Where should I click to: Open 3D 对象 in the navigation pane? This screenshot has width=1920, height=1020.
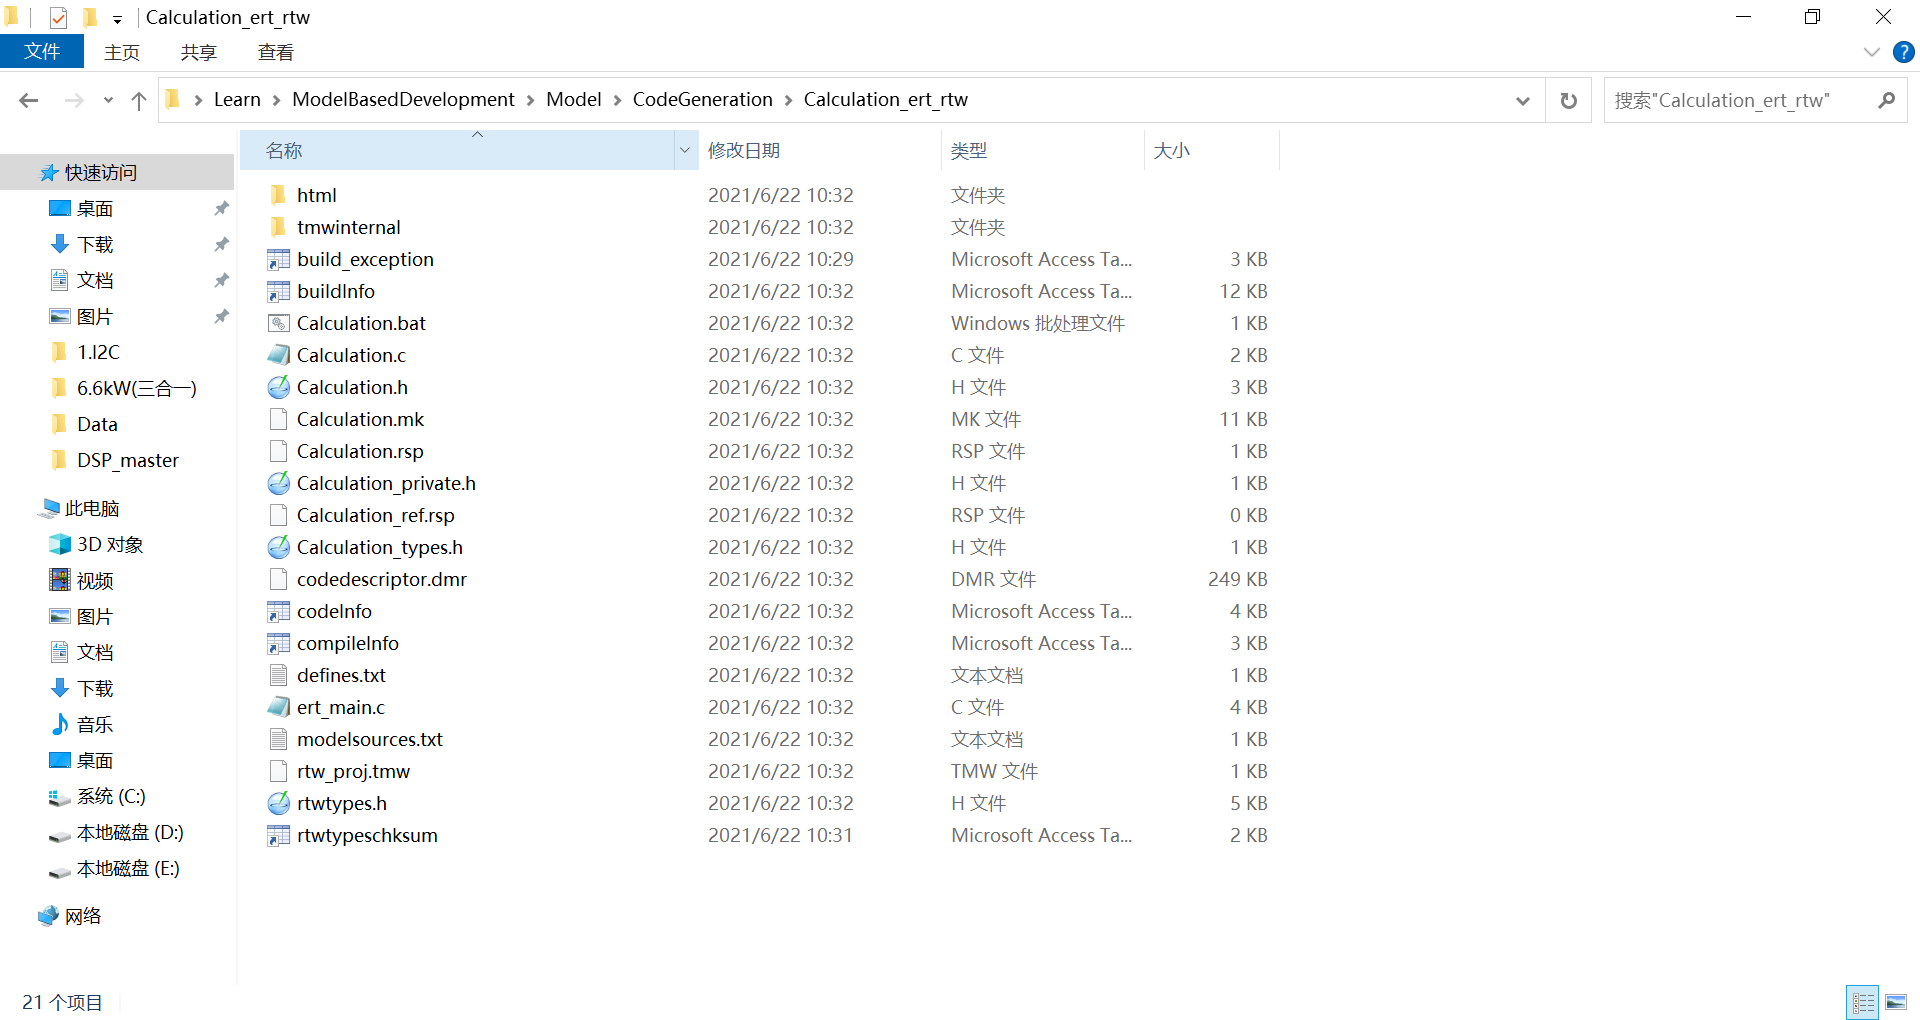tap(110, 544)
